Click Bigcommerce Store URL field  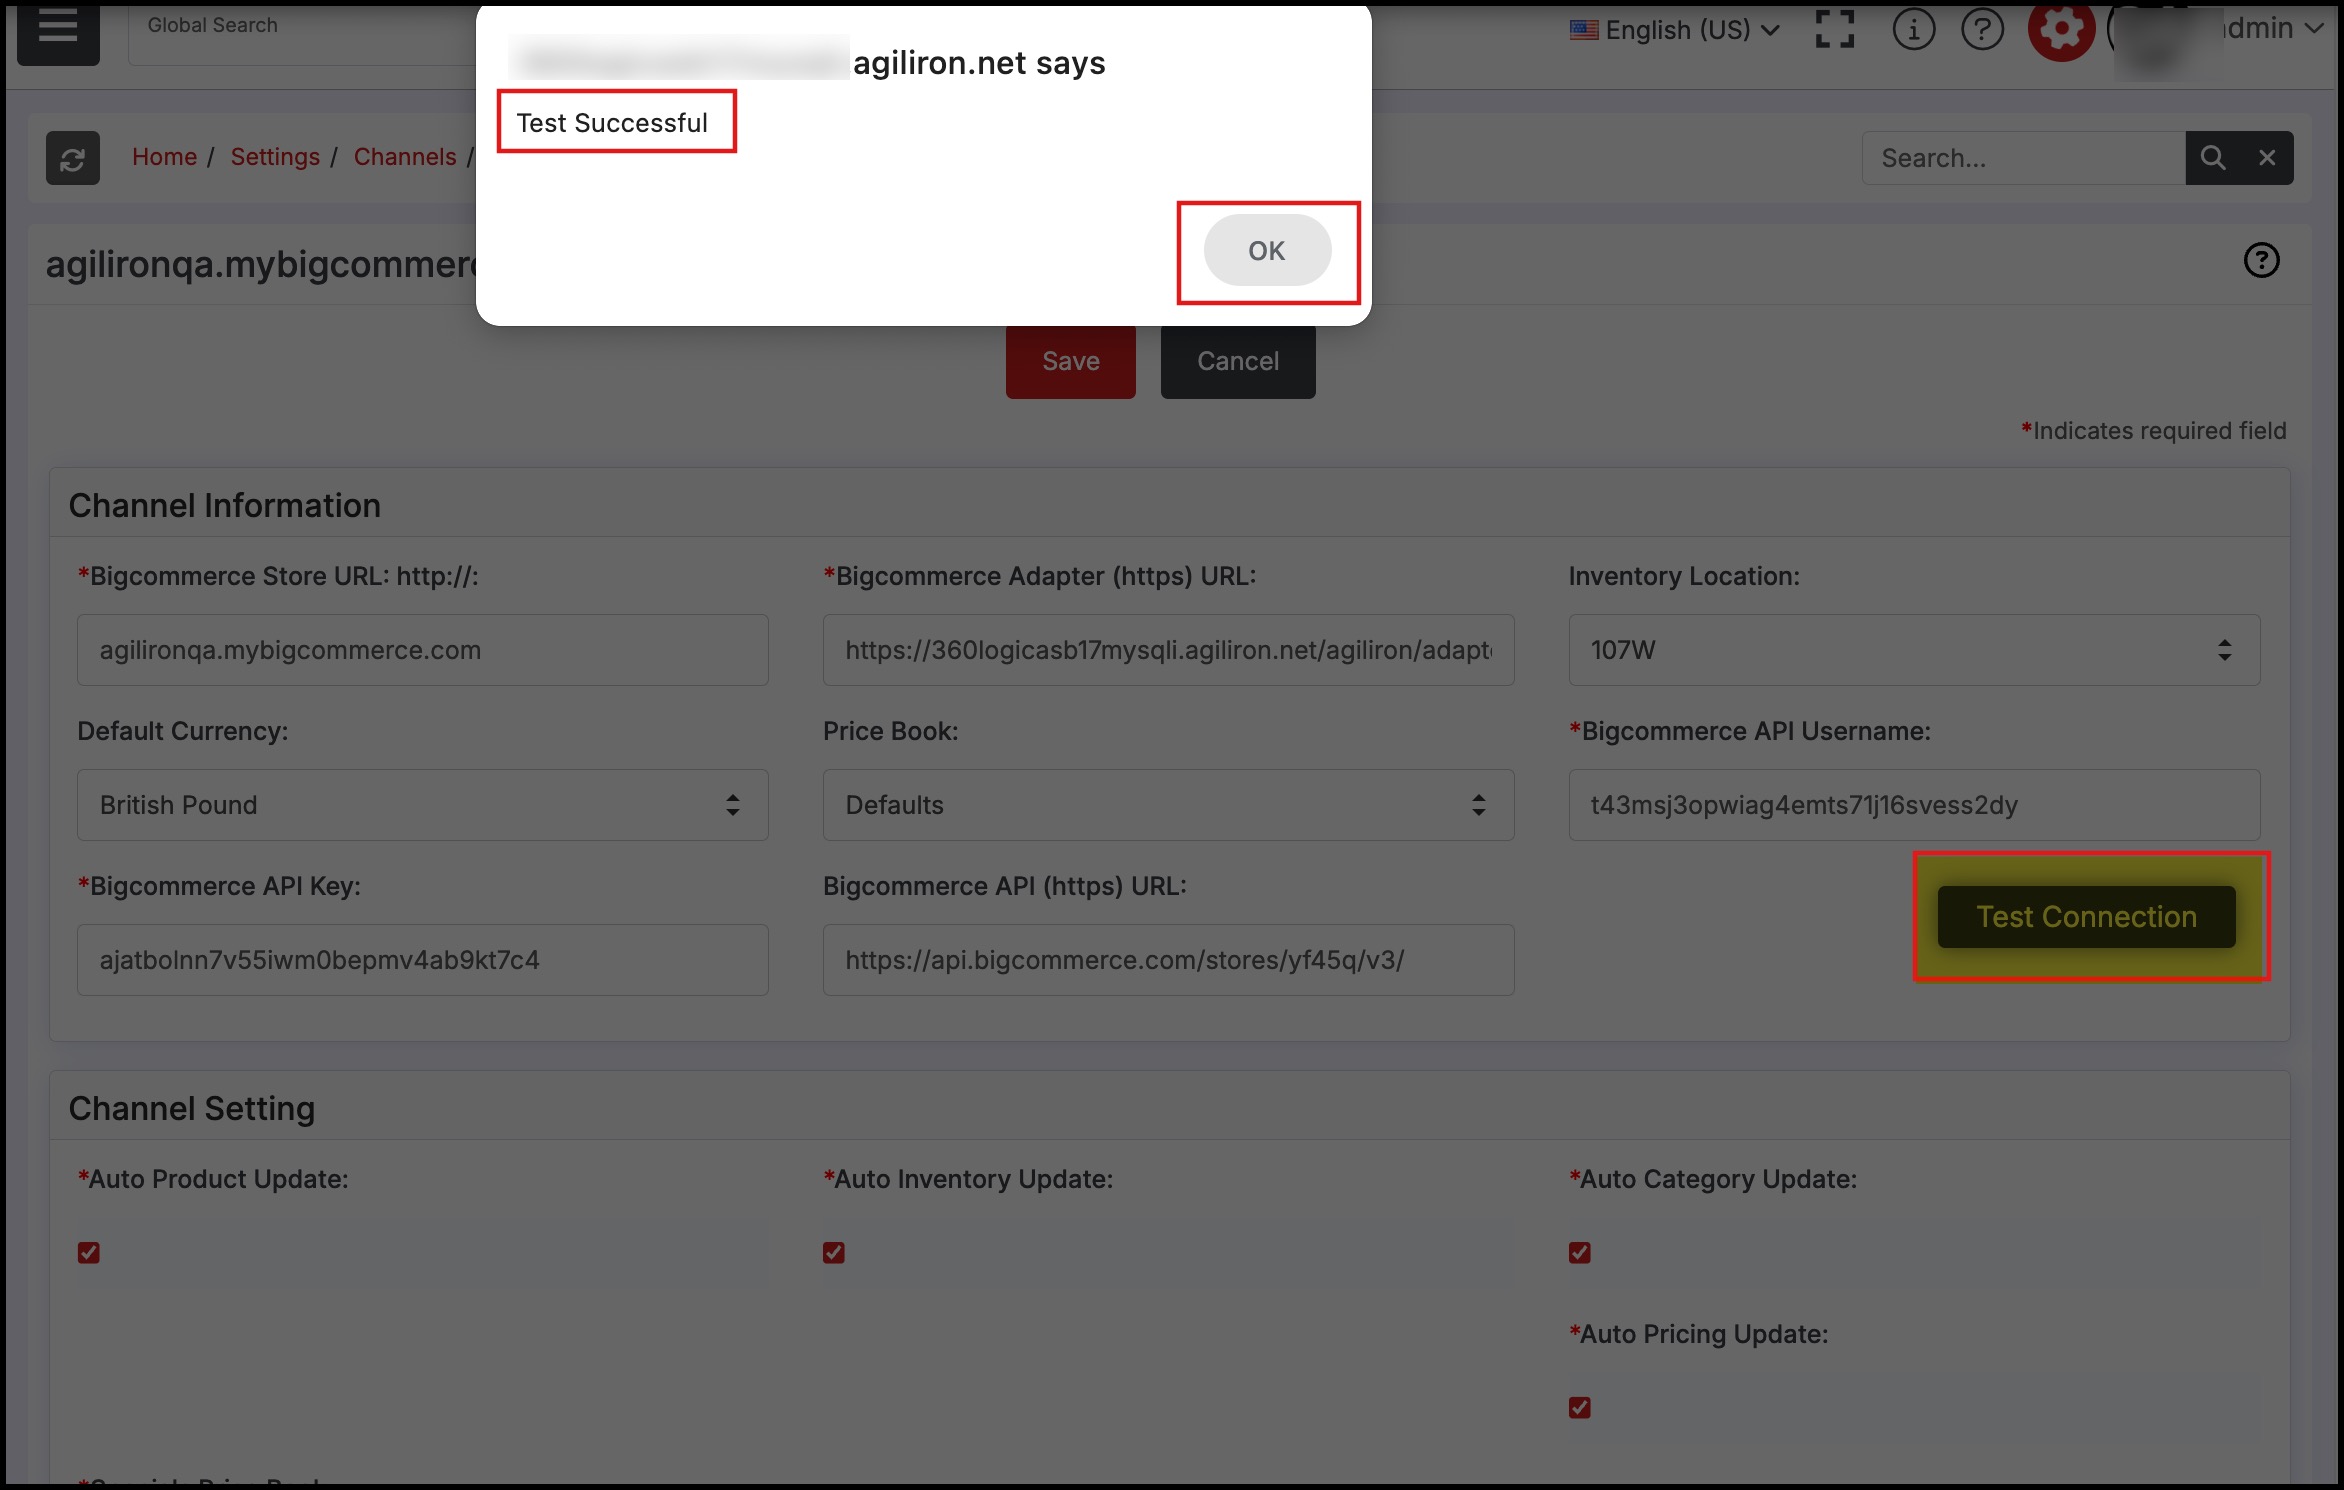click(x=423, y=650)
